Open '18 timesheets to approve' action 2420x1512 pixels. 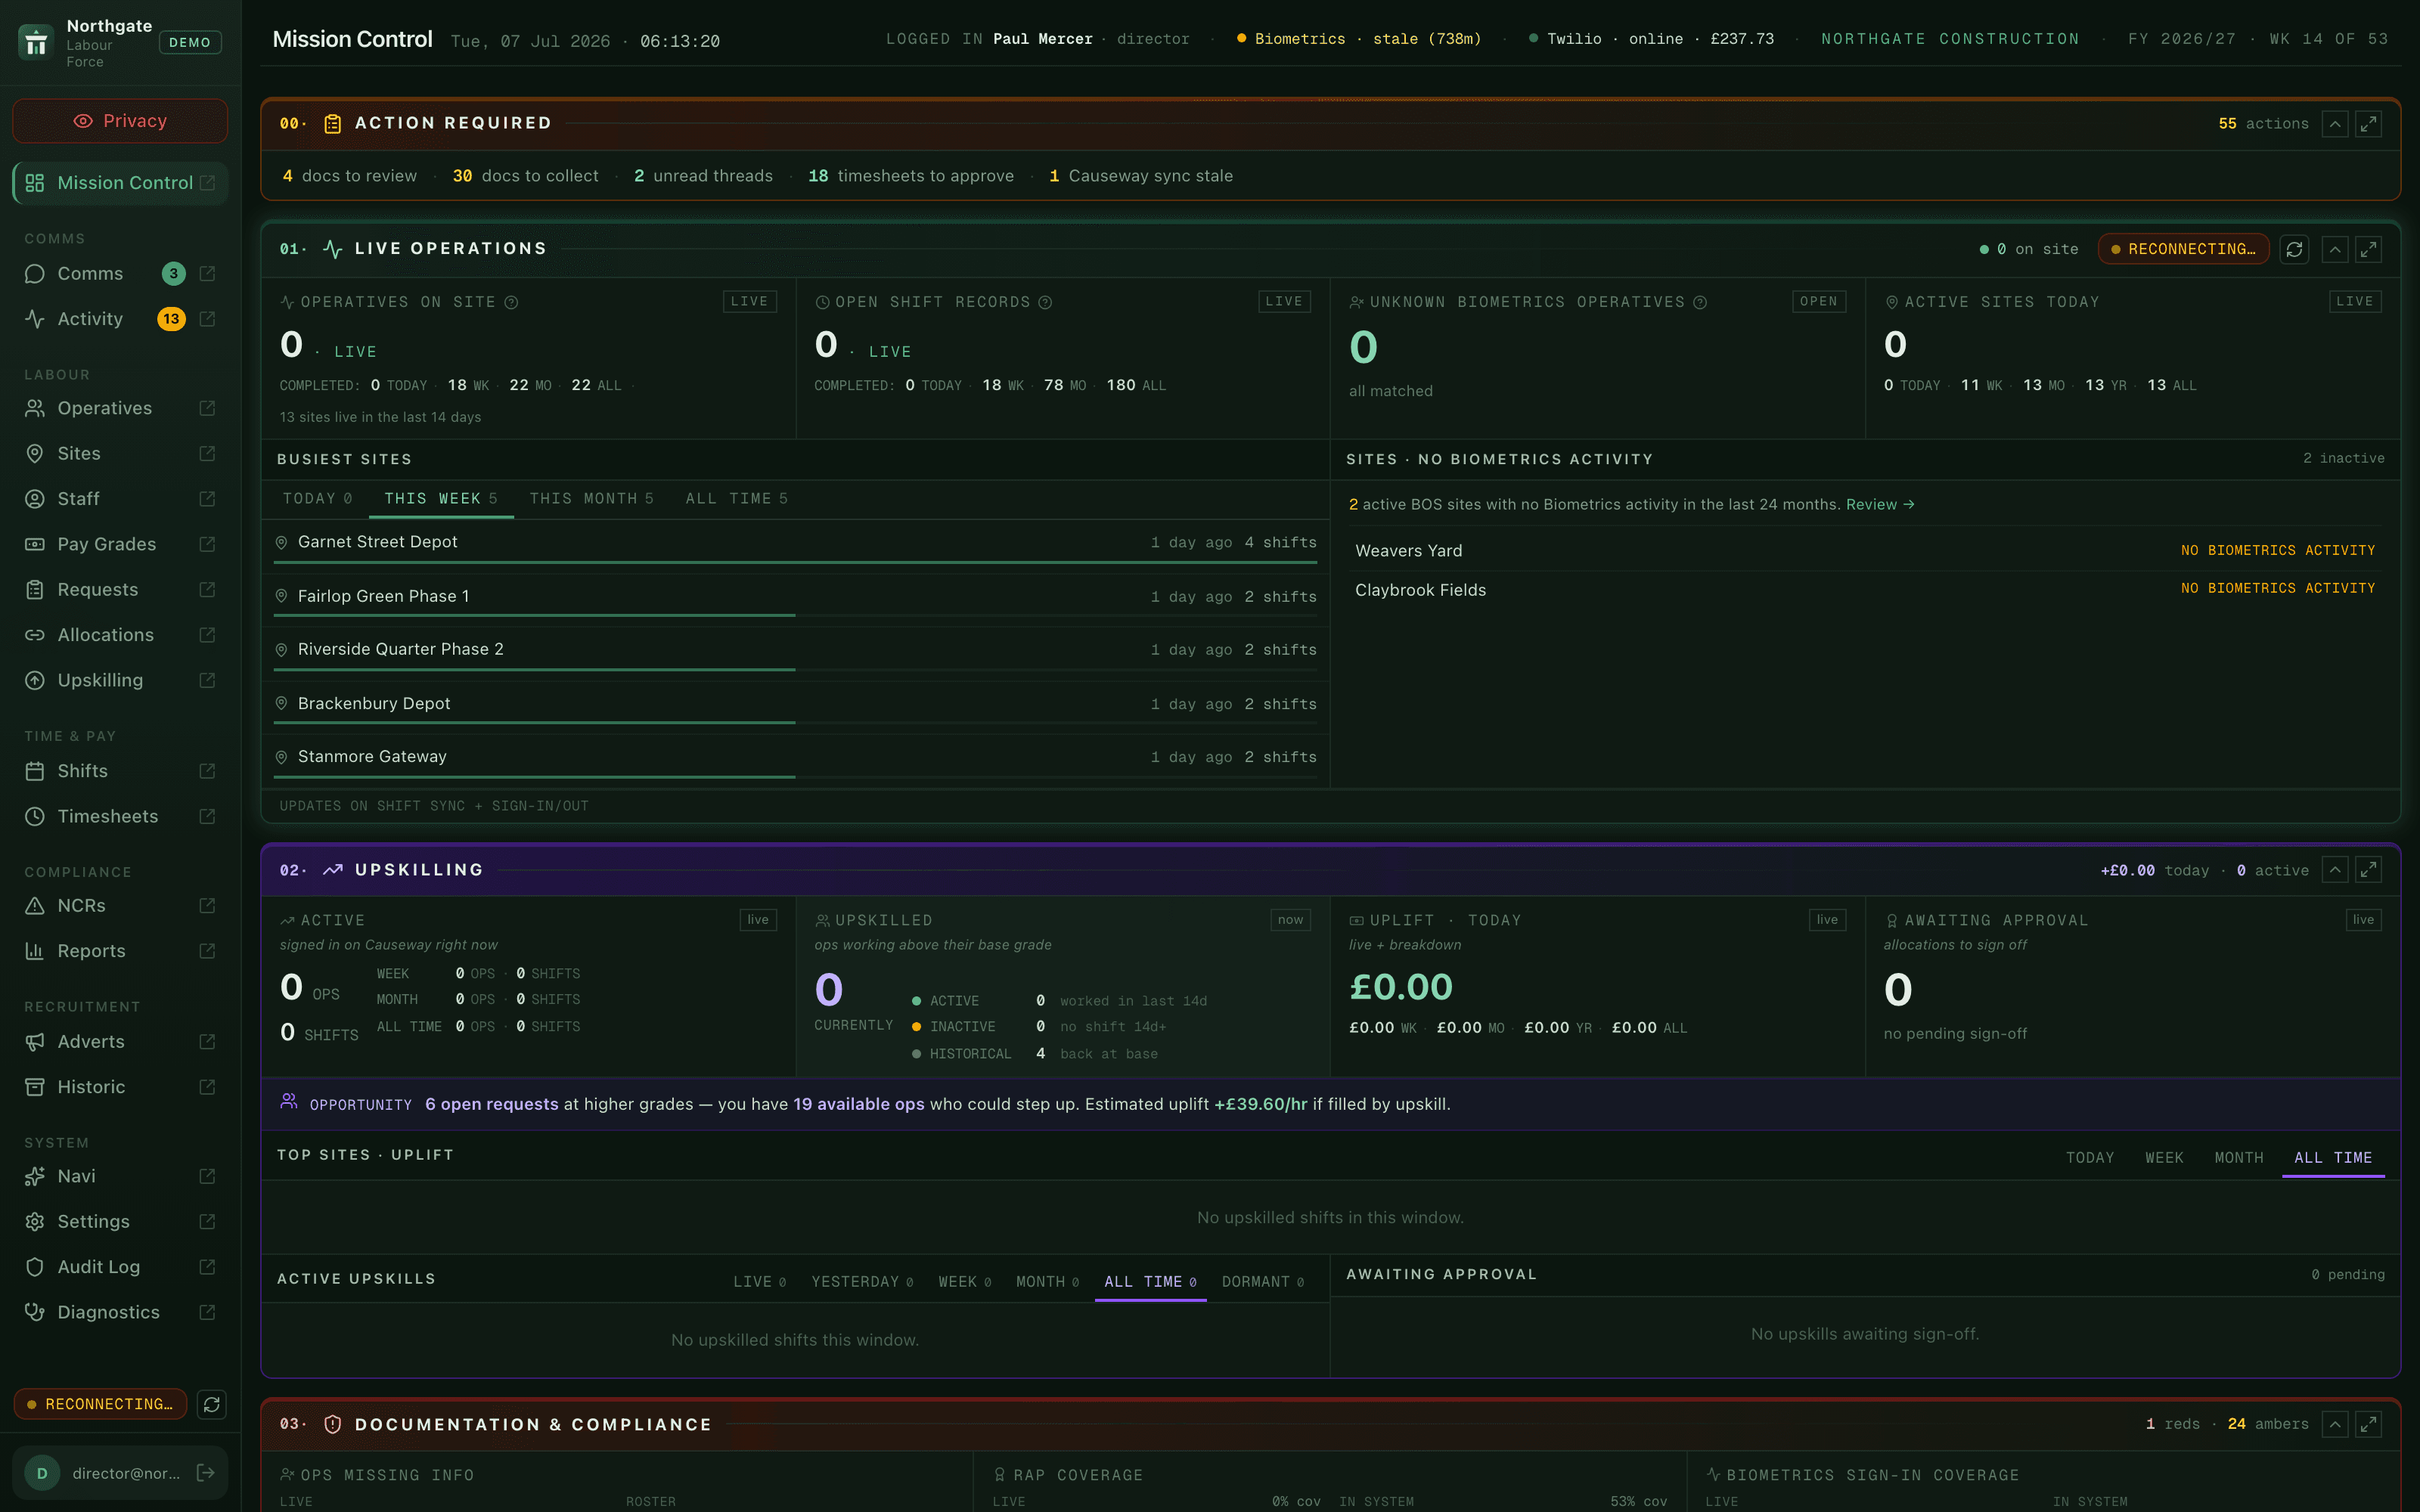pyautogui.click(x=911, y=176)
